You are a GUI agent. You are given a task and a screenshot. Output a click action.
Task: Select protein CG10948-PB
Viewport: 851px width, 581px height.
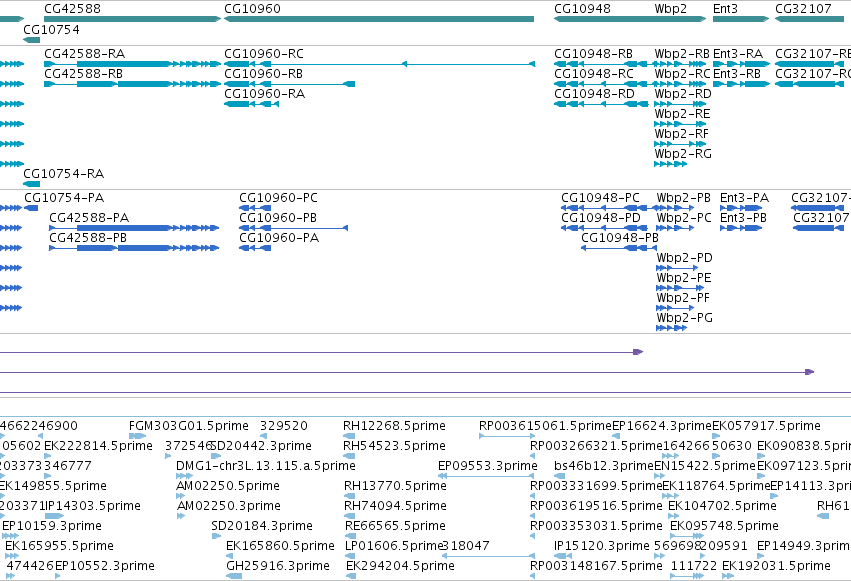click(618, 248)
